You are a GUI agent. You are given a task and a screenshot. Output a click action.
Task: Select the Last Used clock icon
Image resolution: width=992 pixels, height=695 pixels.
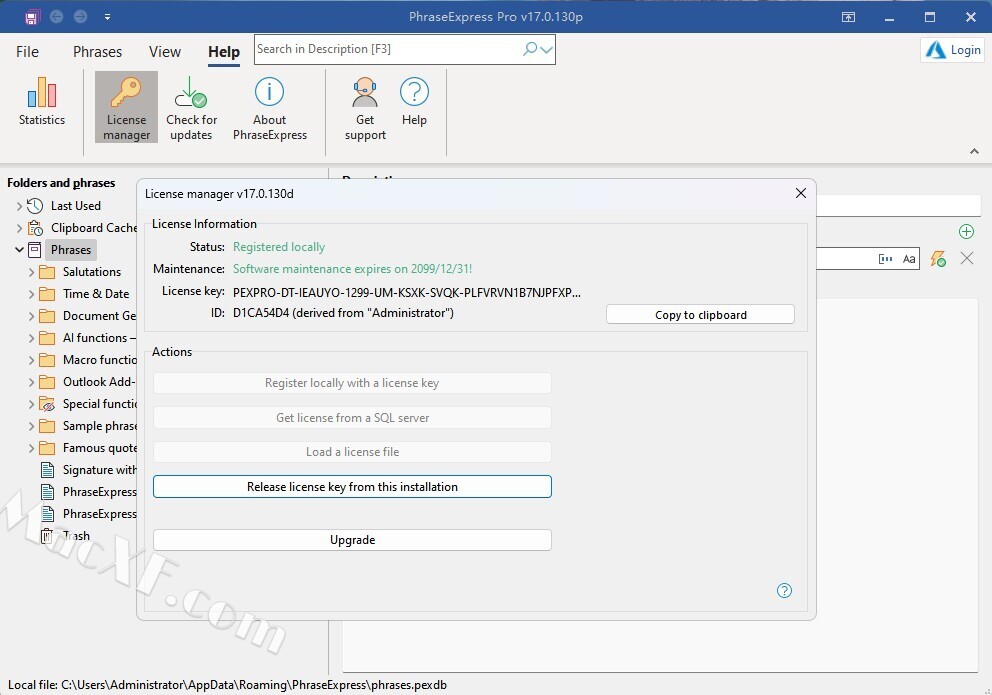pos(35,206)
